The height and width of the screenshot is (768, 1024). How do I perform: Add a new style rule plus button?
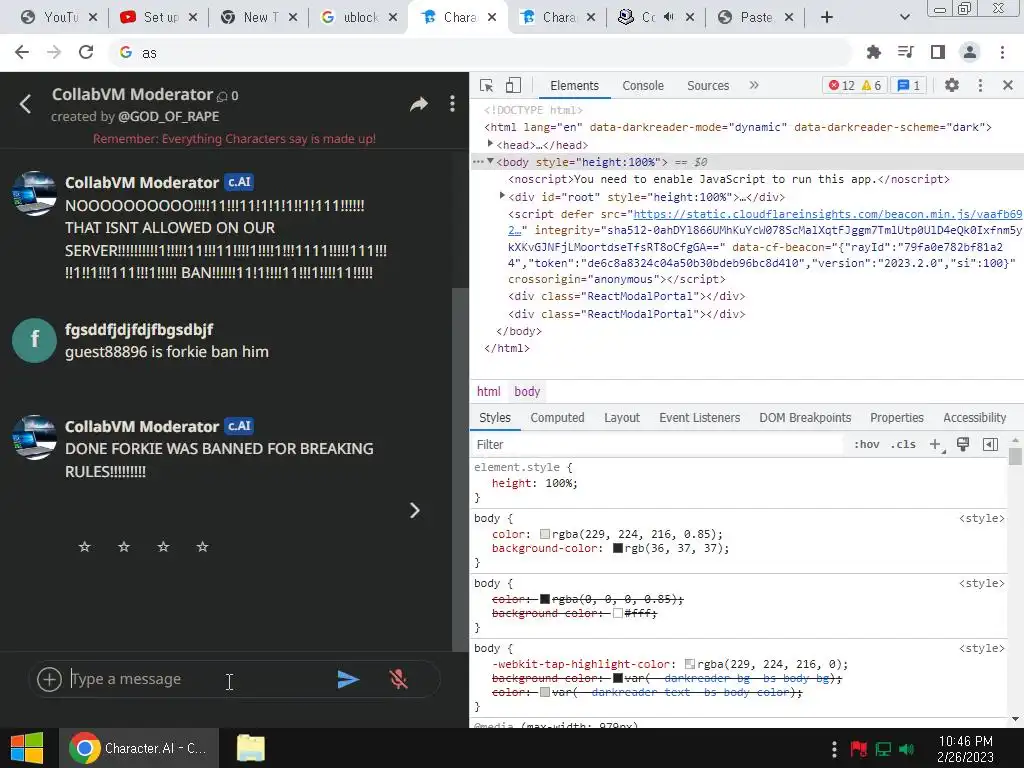[935, 445]
